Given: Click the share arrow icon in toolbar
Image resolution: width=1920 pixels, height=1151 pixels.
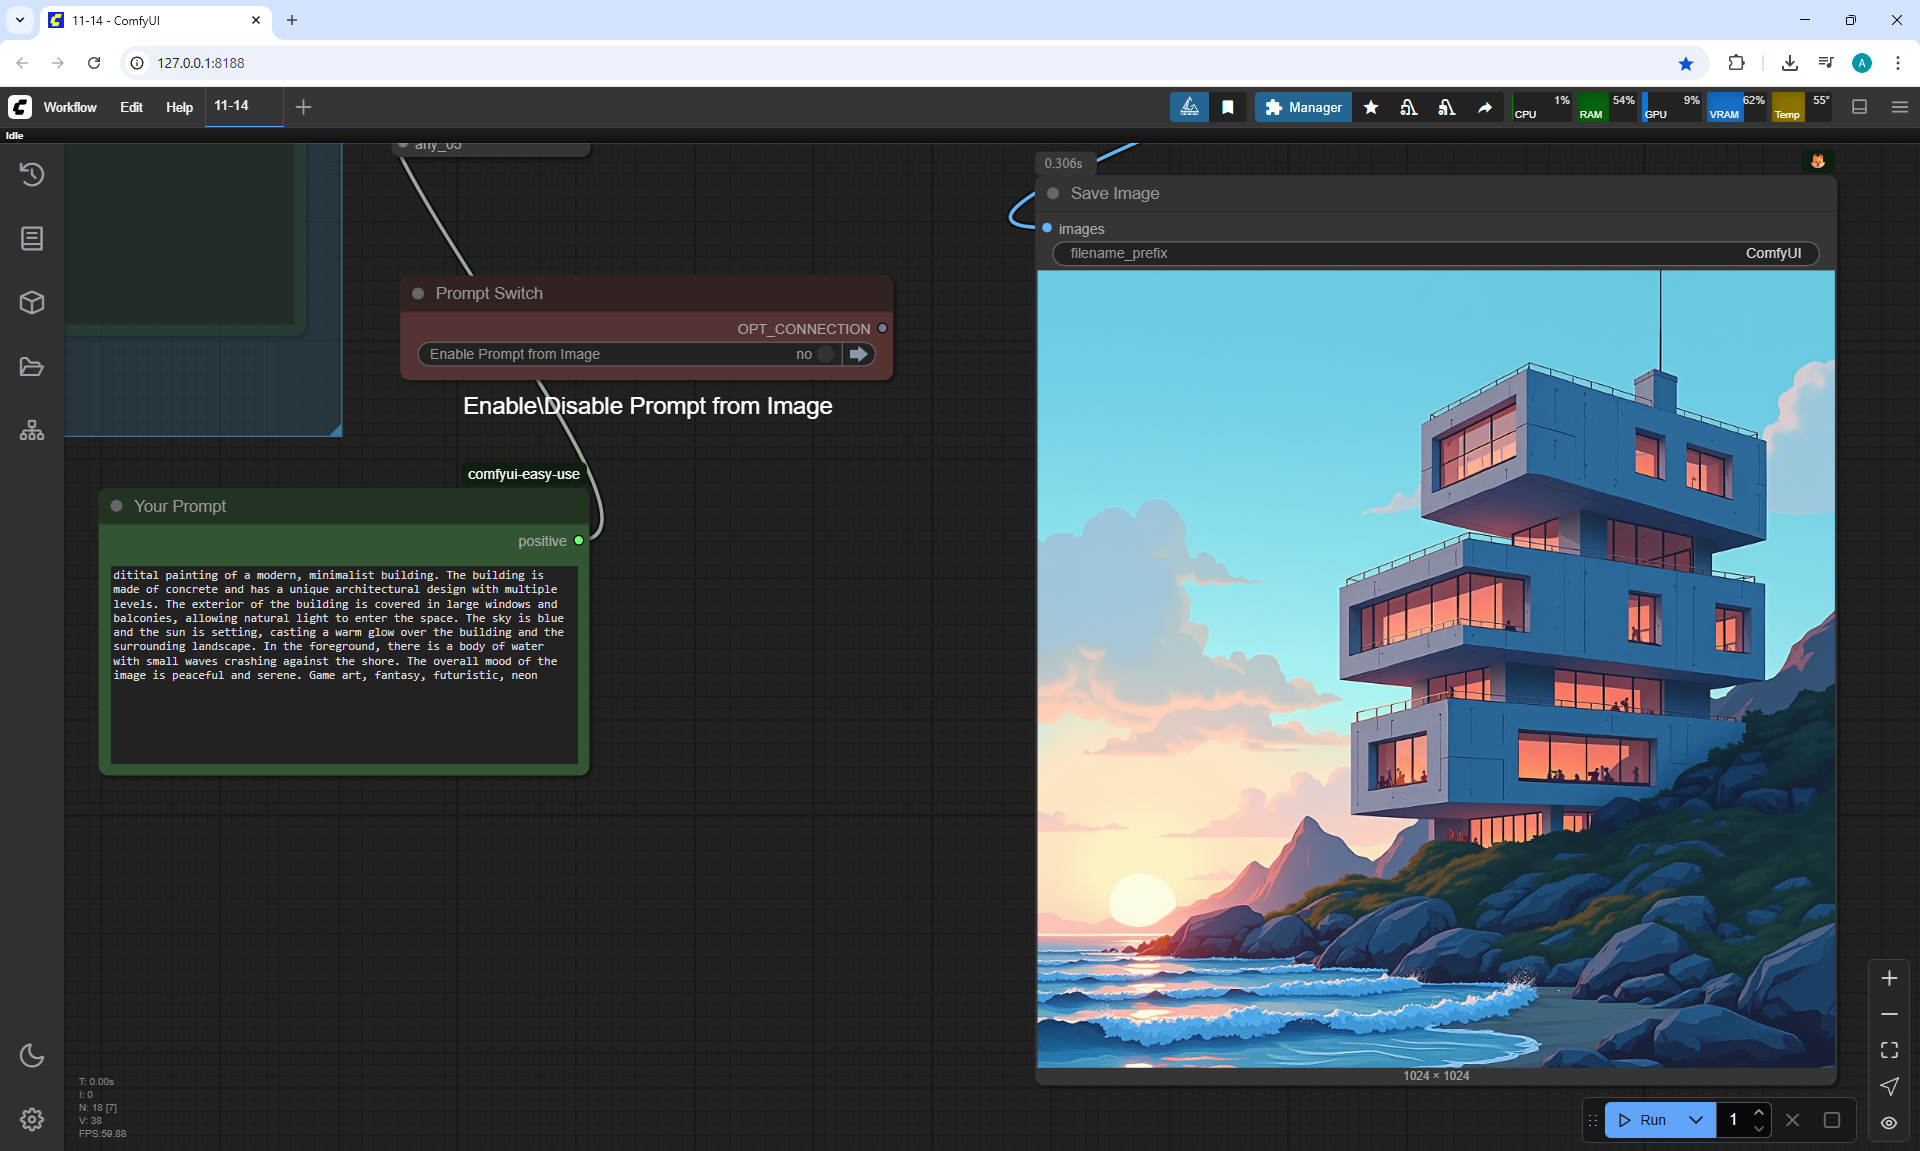Looking at the screenshot, I should click(x=1485, y=107).
